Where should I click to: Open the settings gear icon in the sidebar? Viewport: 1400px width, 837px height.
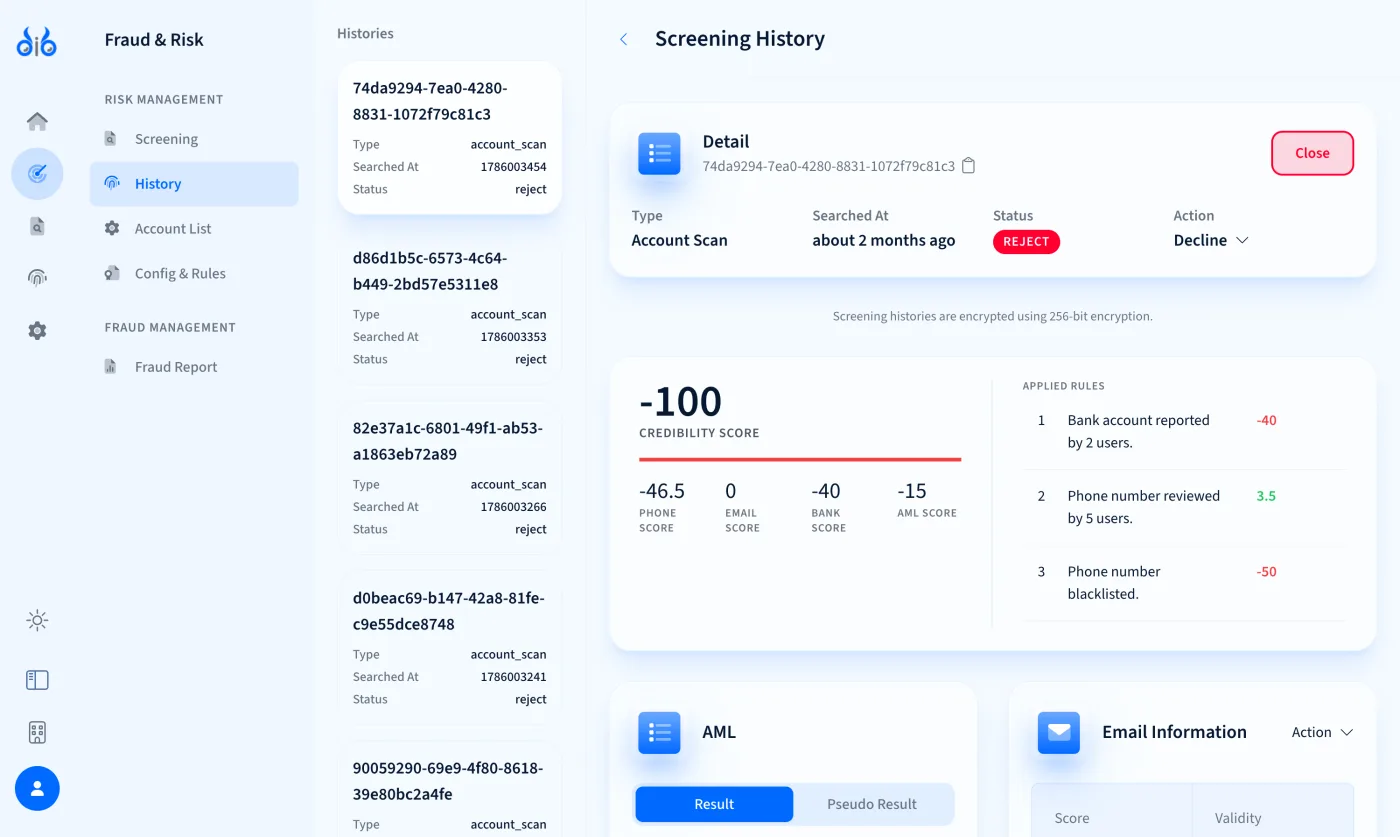[x=37, y=330]
